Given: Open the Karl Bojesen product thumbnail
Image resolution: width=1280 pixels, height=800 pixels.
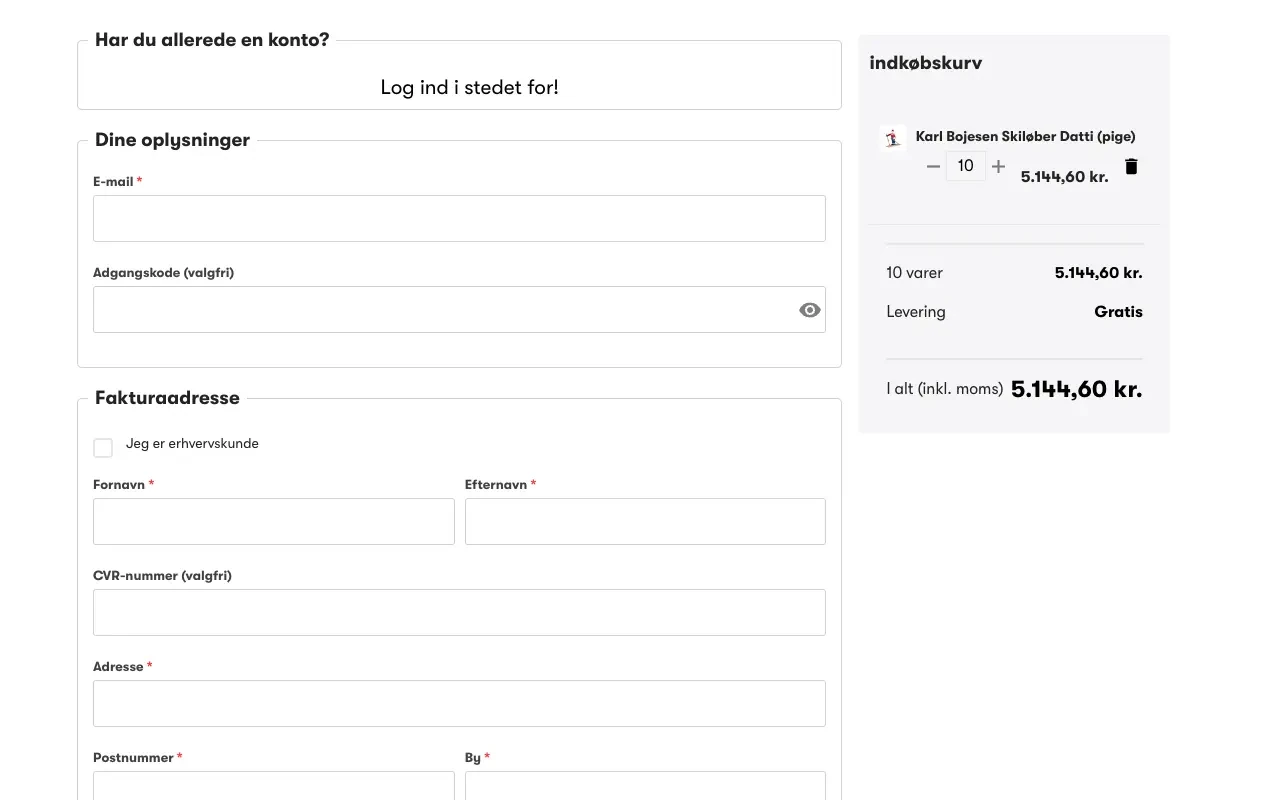Looking at the screenshot, I should [892, 138].
